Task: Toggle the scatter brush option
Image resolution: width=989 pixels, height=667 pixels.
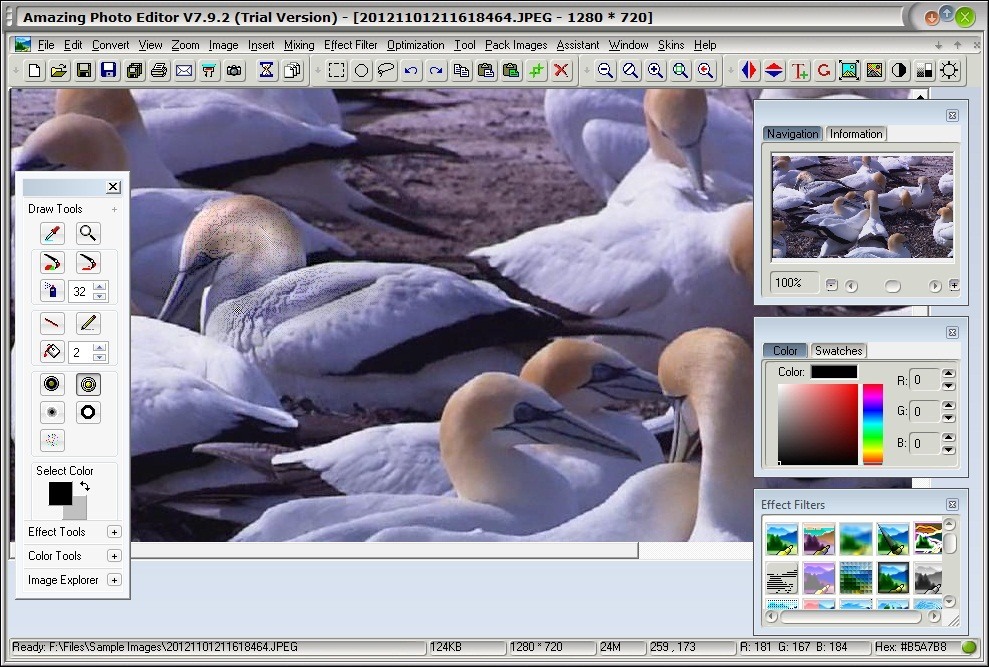Action: click(50, 439)
